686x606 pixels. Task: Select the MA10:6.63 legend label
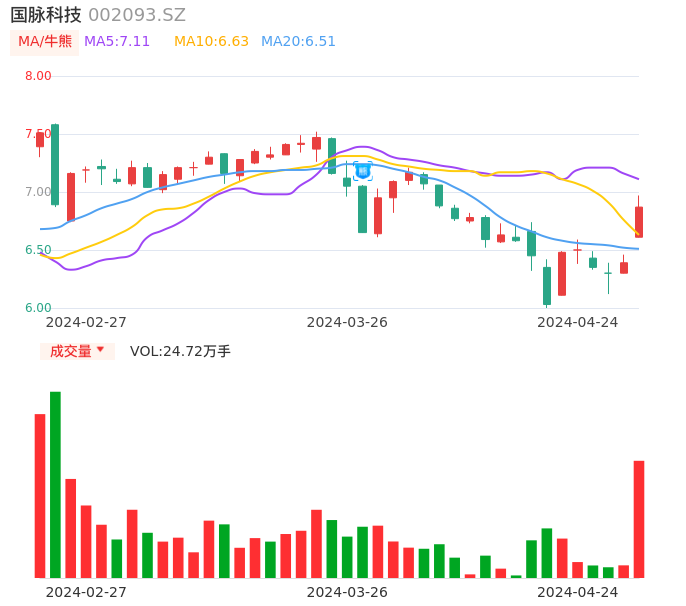tap(211, 42)
